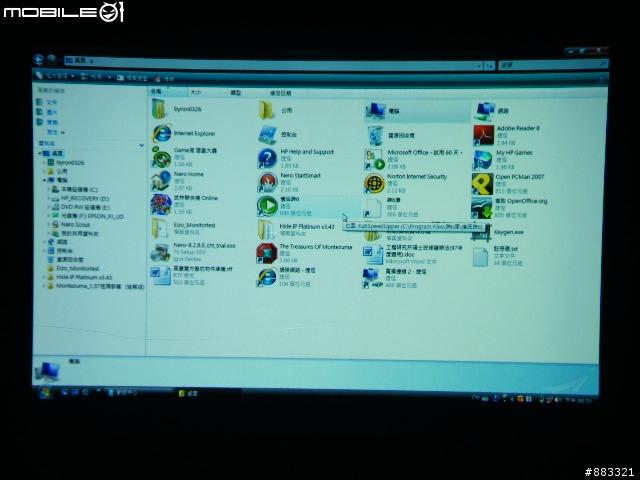Select the My HP Games shortcut
The width and height of the screenshot is (640, 480).
pos(503,160)
